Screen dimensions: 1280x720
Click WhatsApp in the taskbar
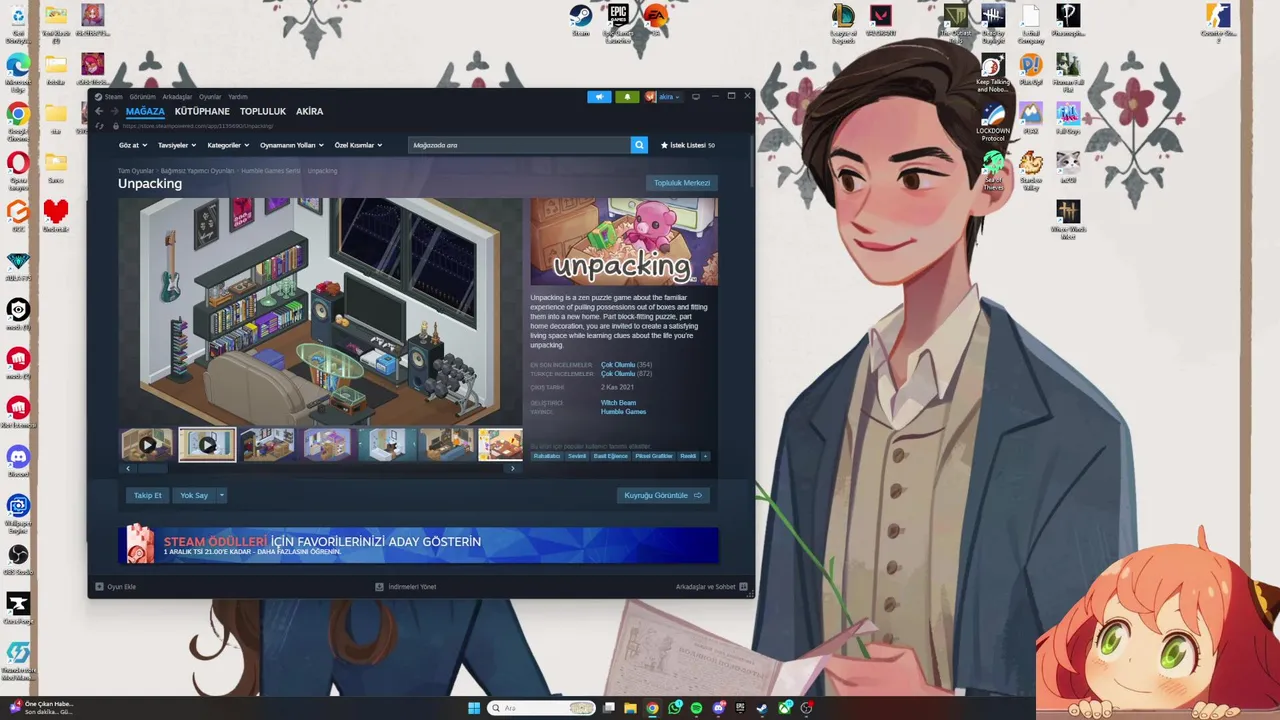coord(675,708)
